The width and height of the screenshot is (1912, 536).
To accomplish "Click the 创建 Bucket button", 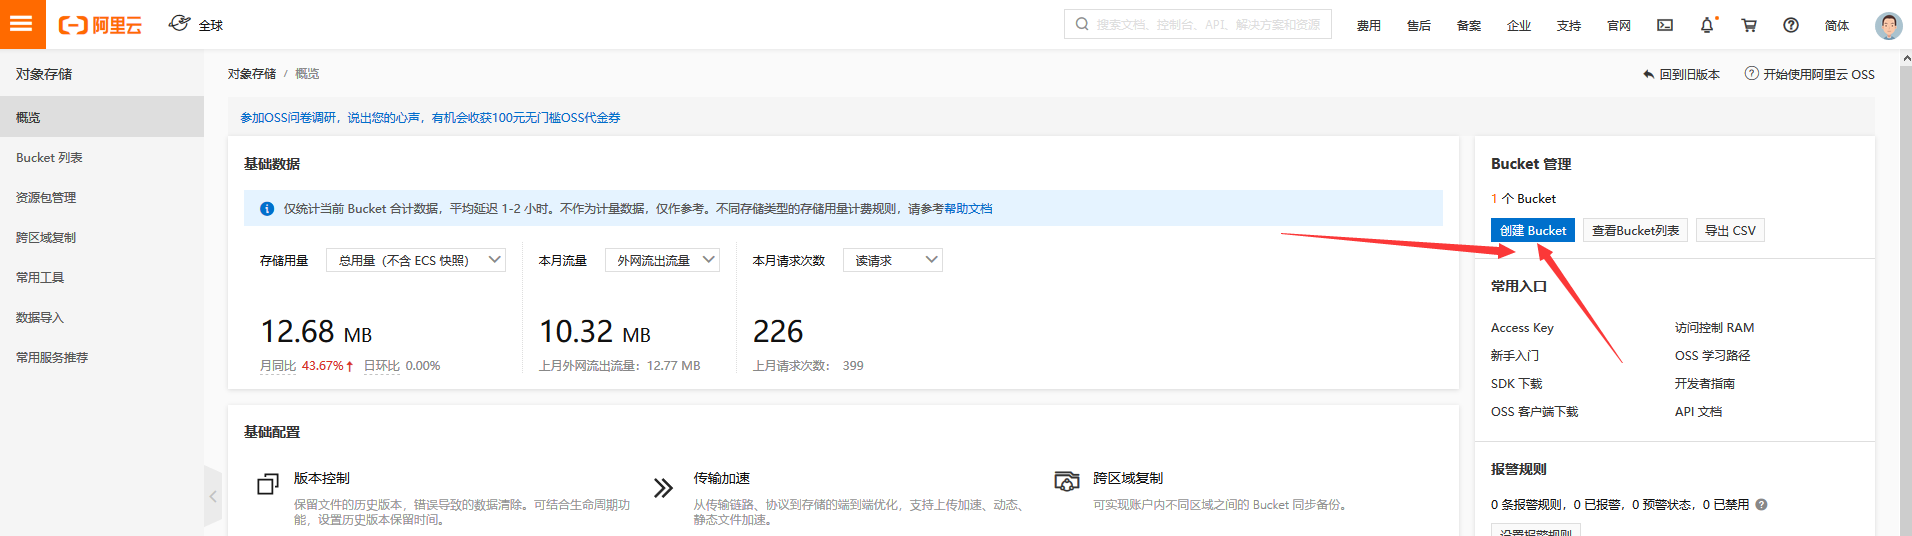I will pos(1533,230).
